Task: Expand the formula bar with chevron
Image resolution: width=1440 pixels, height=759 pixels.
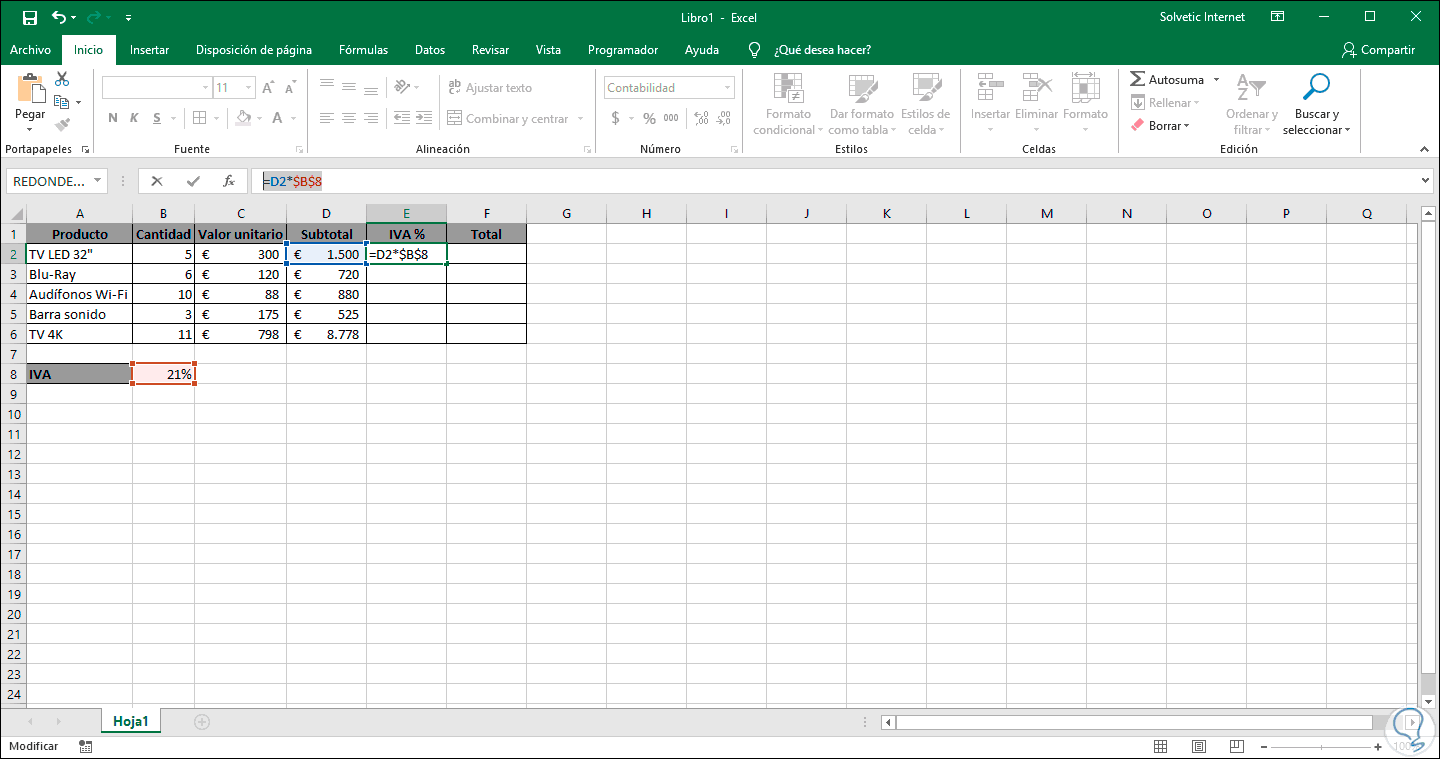Action: point(1426,181)
